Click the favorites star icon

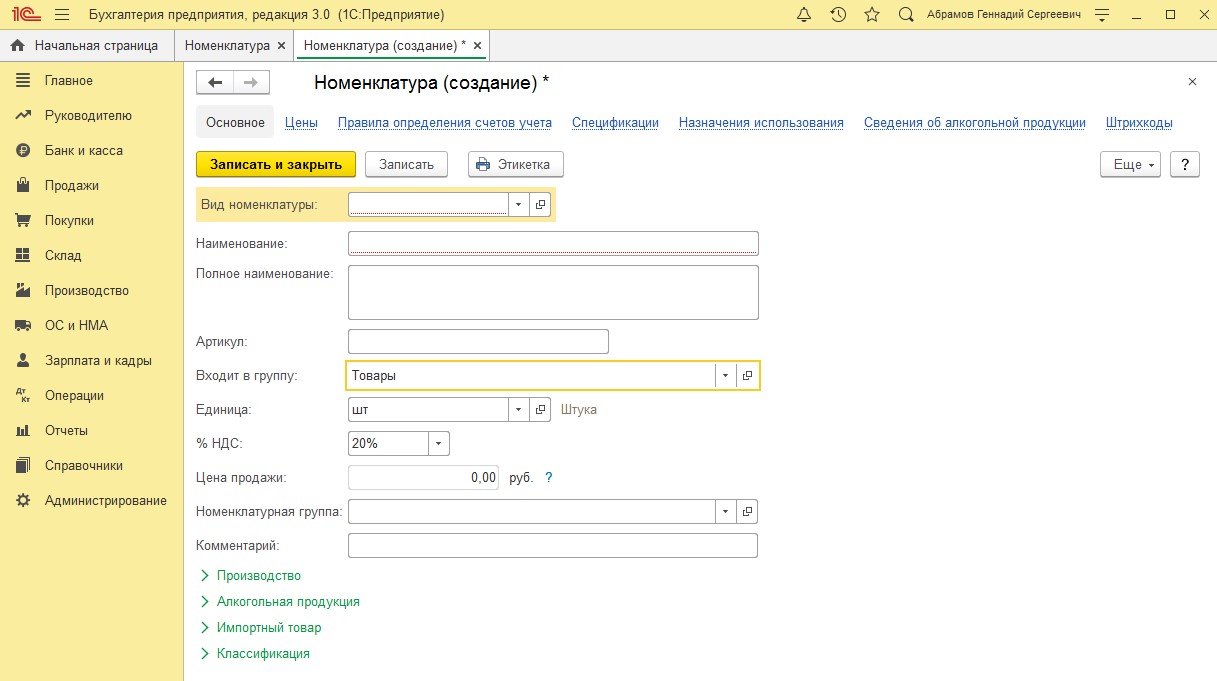872,15
